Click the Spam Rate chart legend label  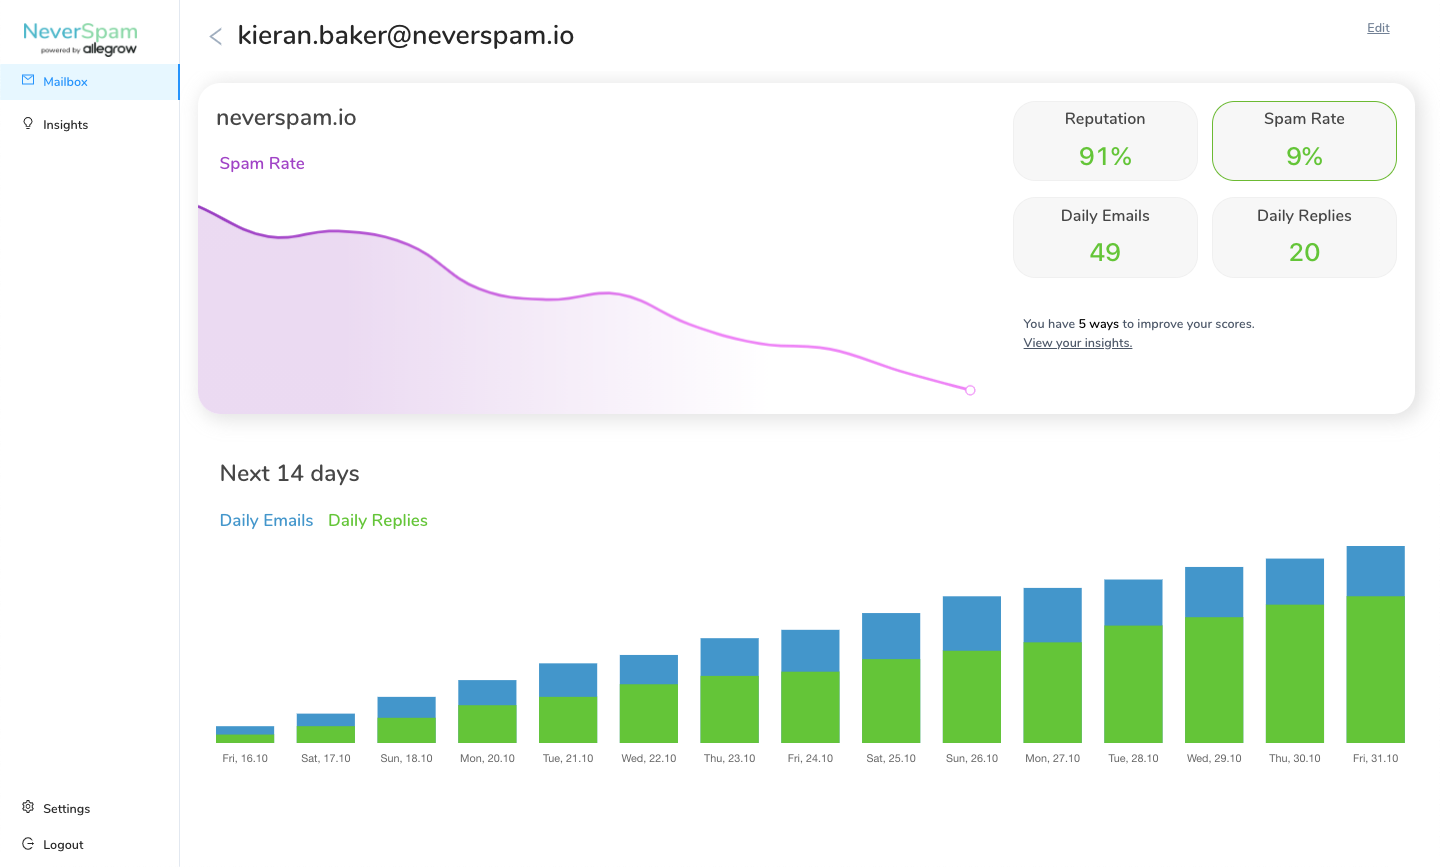coord(262,163)
